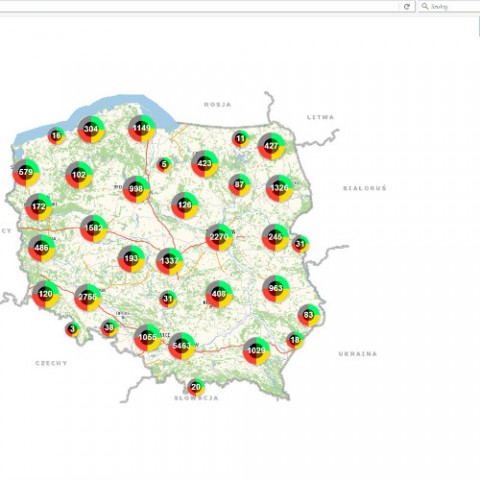The image size is (480, 480).
Task: Open the cluster marker labeled 1326
Action: coord(279,188)
